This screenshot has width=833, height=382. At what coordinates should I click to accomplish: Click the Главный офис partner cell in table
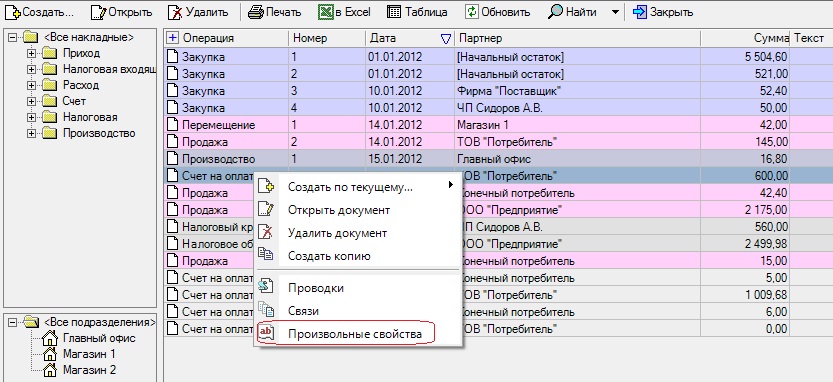577,159
